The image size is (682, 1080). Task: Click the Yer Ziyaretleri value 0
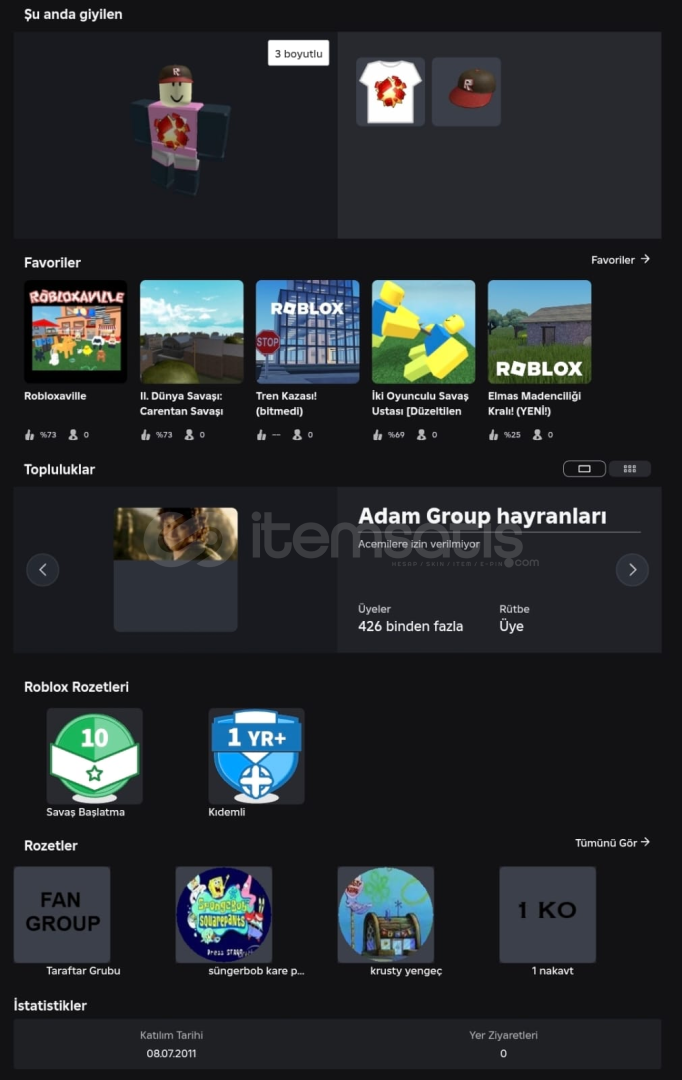tap(504, 1053)
